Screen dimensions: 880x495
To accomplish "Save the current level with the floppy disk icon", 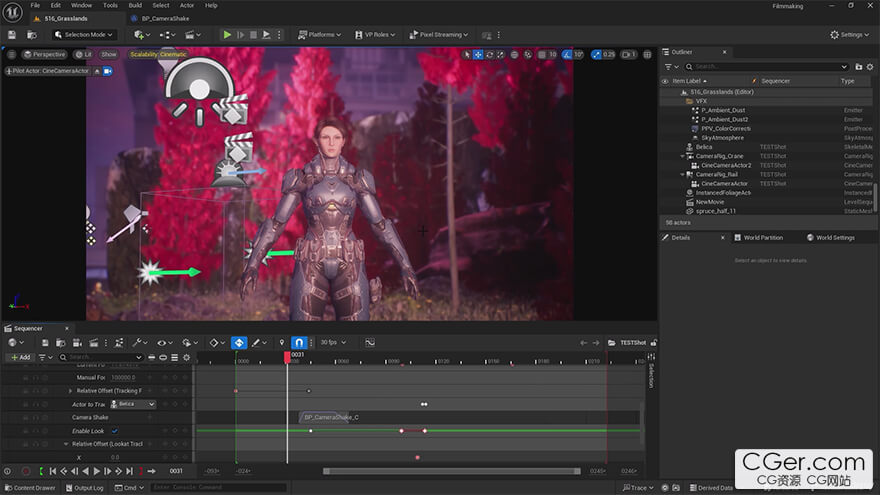I will tap(12, 35).
